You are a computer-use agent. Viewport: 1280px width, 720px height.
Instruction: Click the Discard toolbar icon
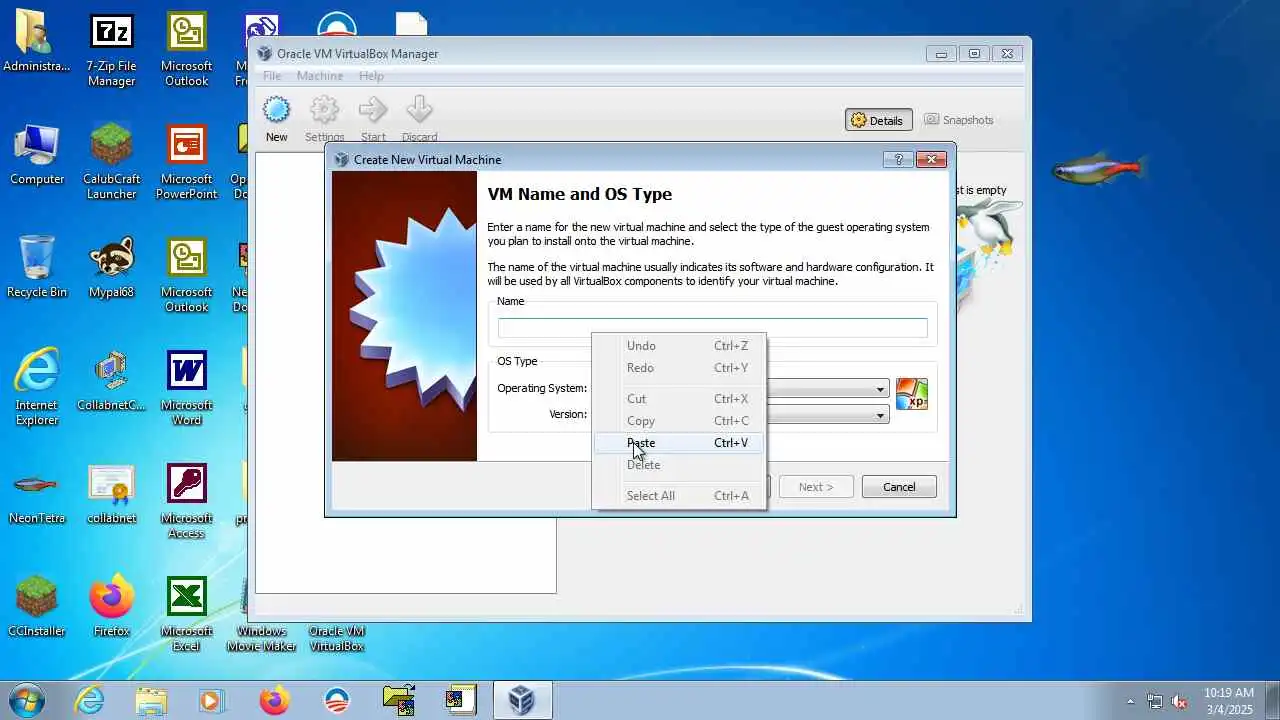click(x=419, y=119)
